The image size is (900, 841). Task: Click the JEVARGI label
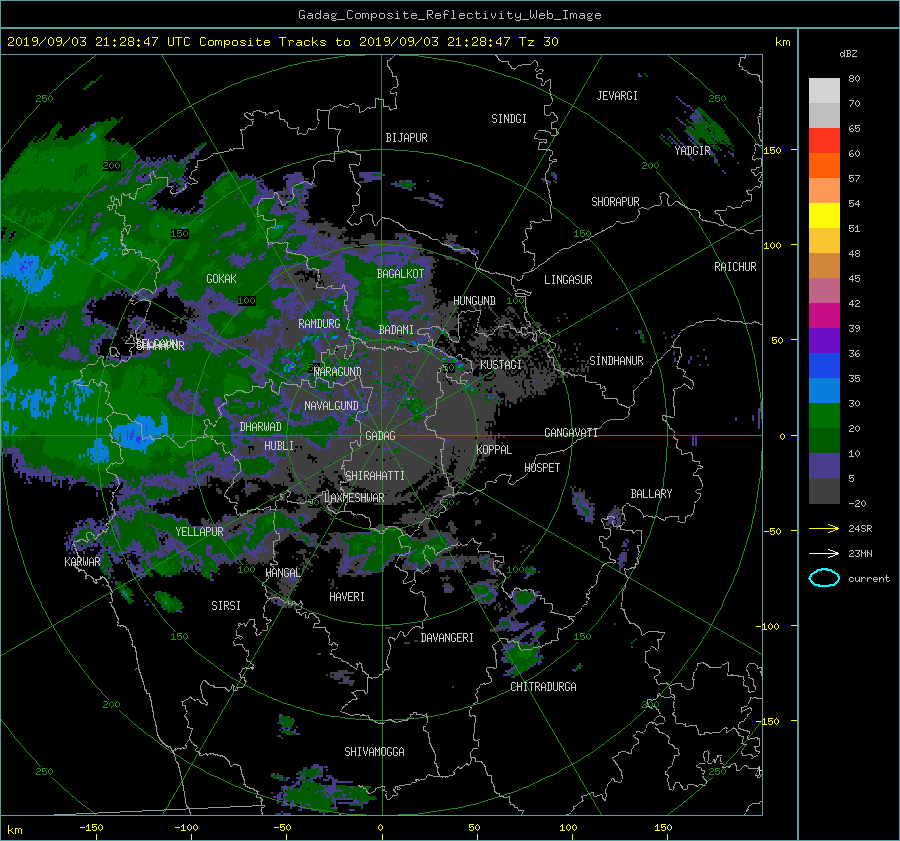617,96
